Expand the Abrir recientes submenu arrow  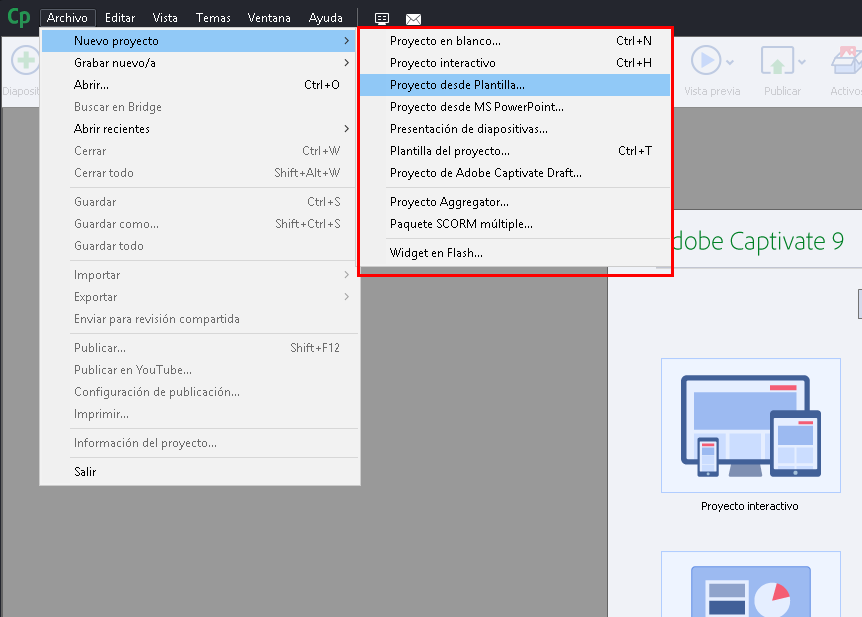346,129
